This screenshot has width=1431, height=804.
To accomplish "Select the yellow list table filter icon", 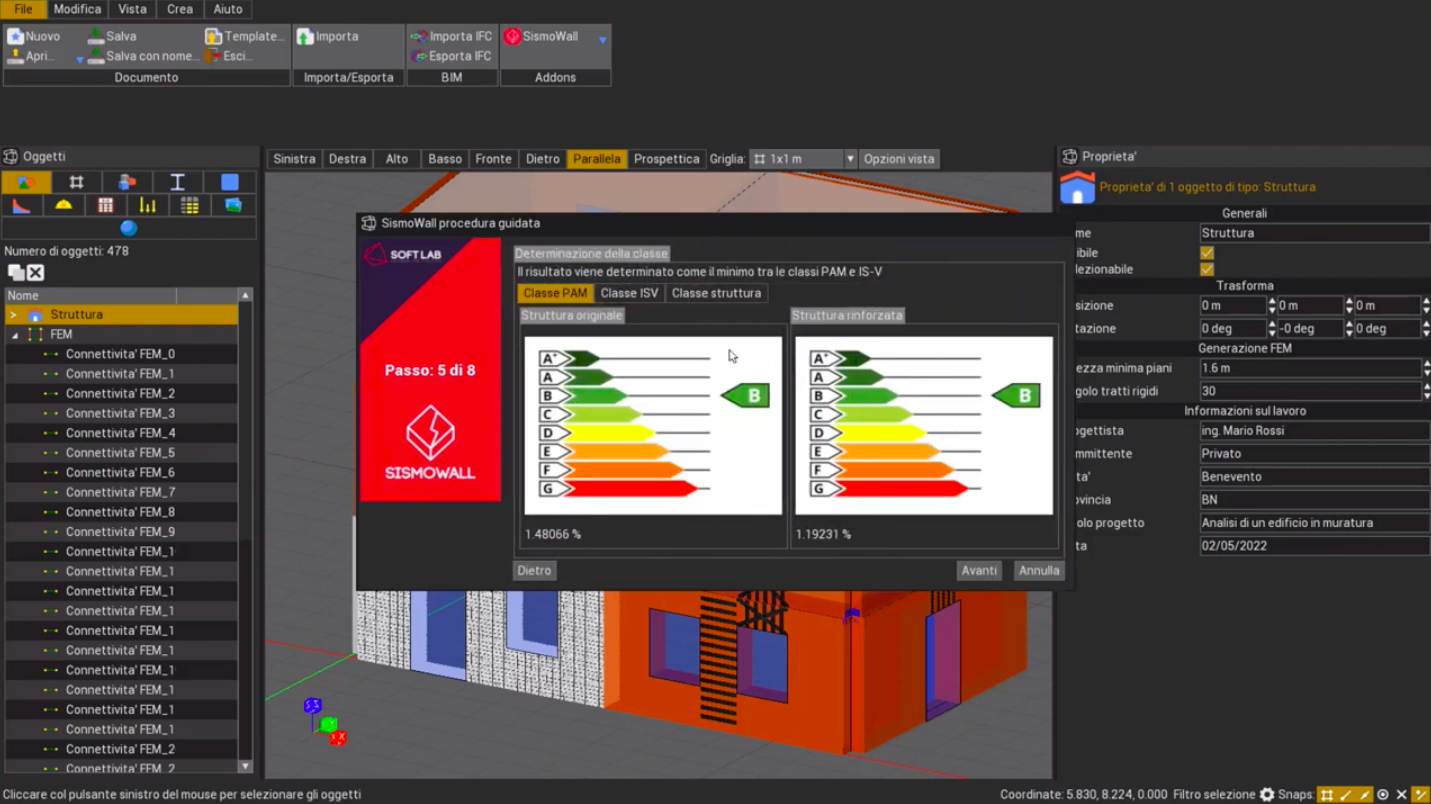I will coord(189,205).
